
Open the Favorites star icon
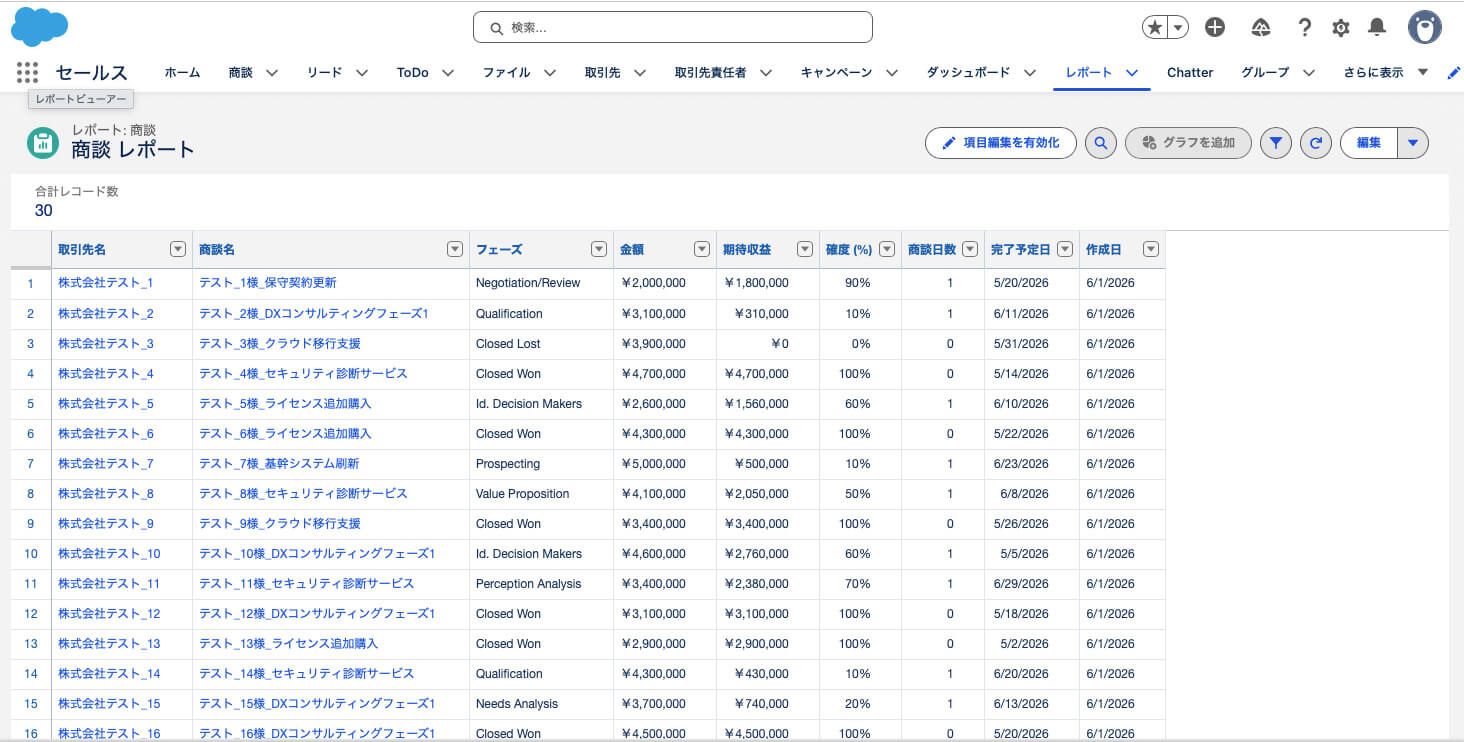1155,28
